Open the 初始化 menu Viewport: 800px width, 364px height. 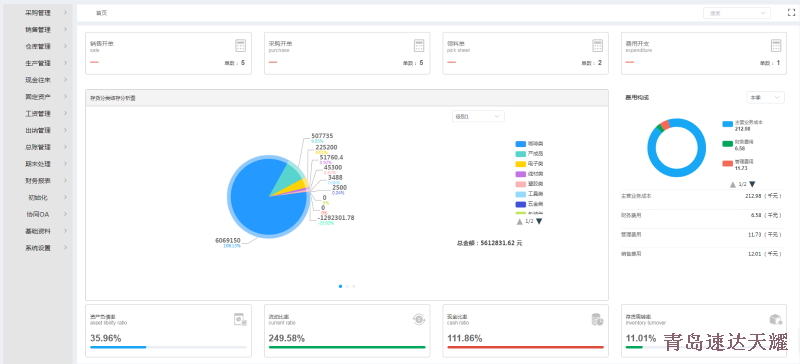[38, 198]
